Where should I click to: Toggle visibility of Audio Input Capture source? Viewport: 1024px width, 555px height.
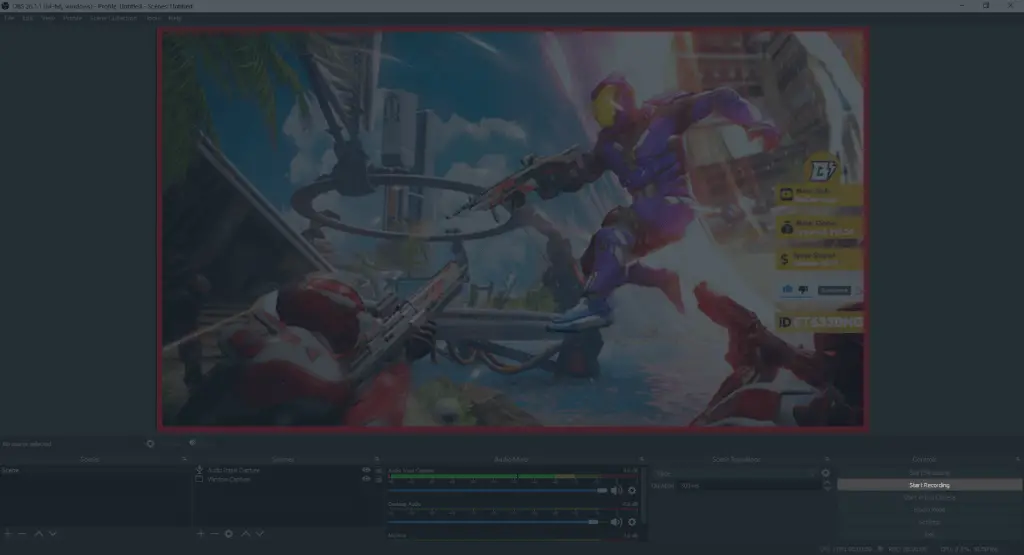click(x=366, y=470)
